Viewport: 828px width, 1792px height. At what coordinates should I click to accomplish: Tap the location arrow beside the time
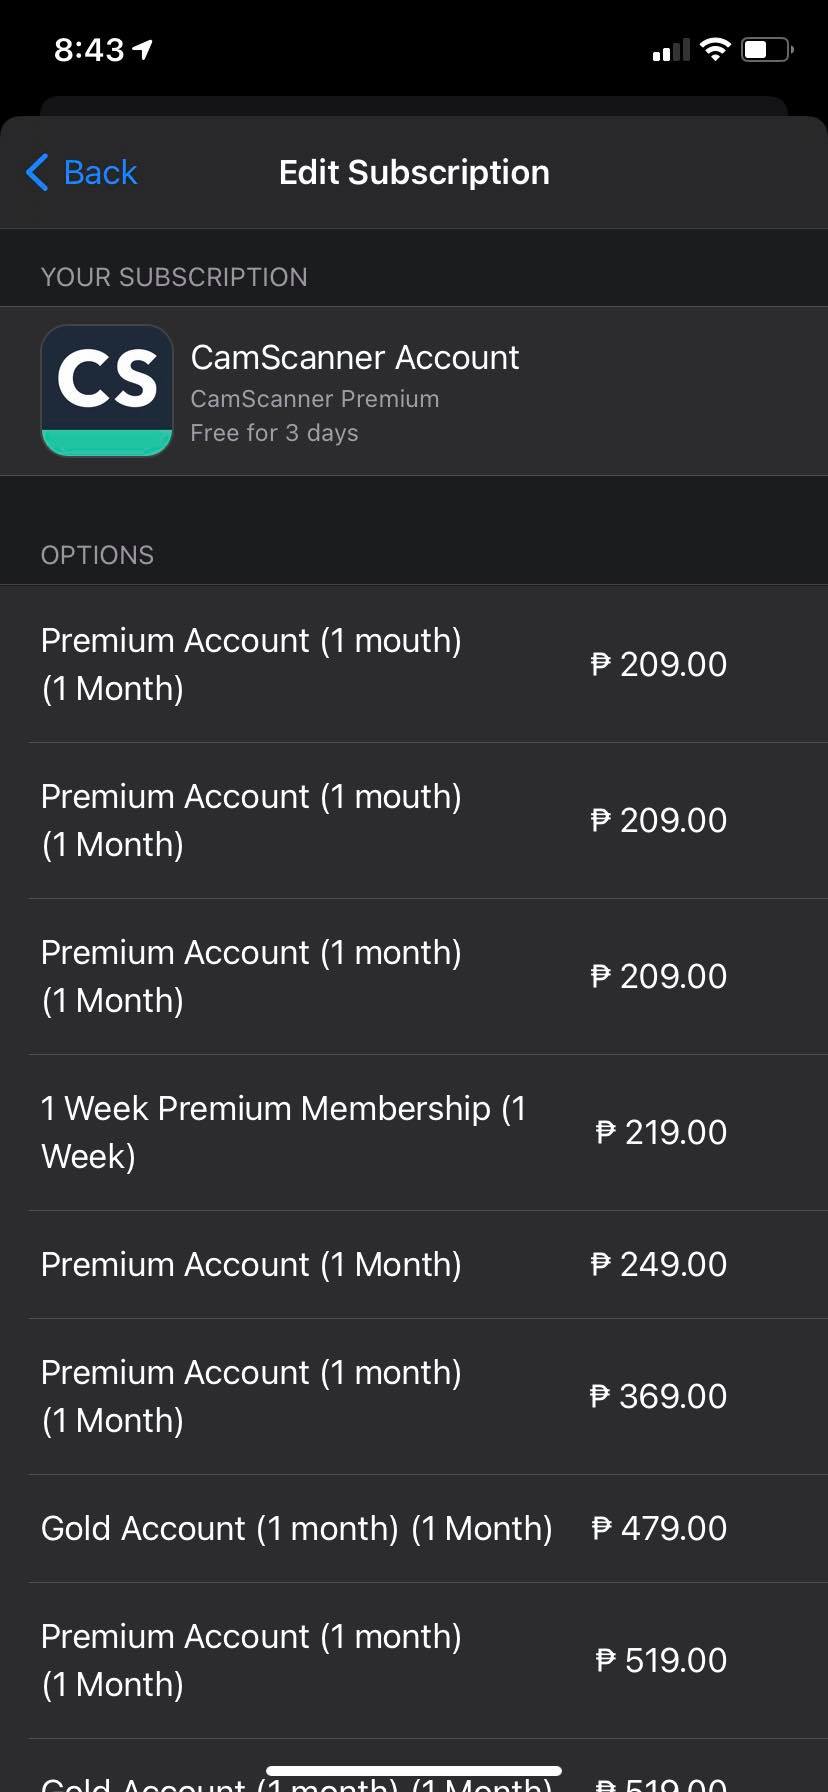click(x=143, y=49)
